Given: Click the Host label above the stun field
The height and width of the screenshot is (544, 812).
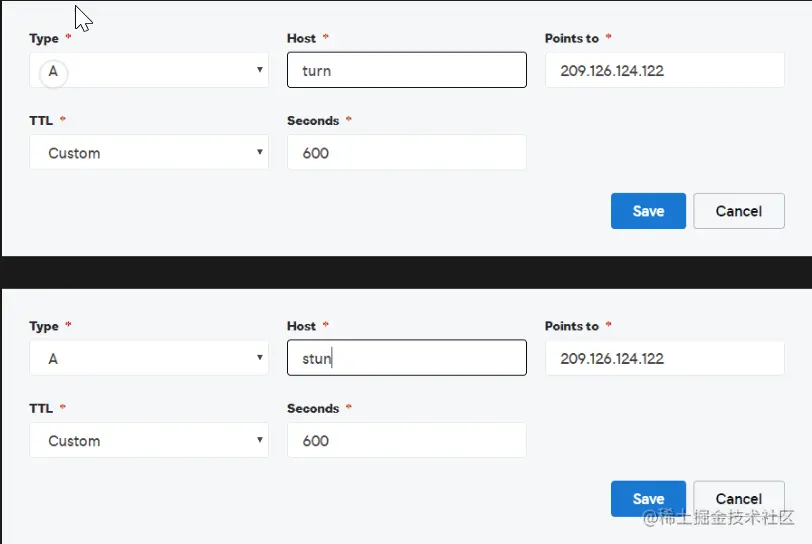Looking at the screenshot, I should pyautogui.click(x=301, y=326).
